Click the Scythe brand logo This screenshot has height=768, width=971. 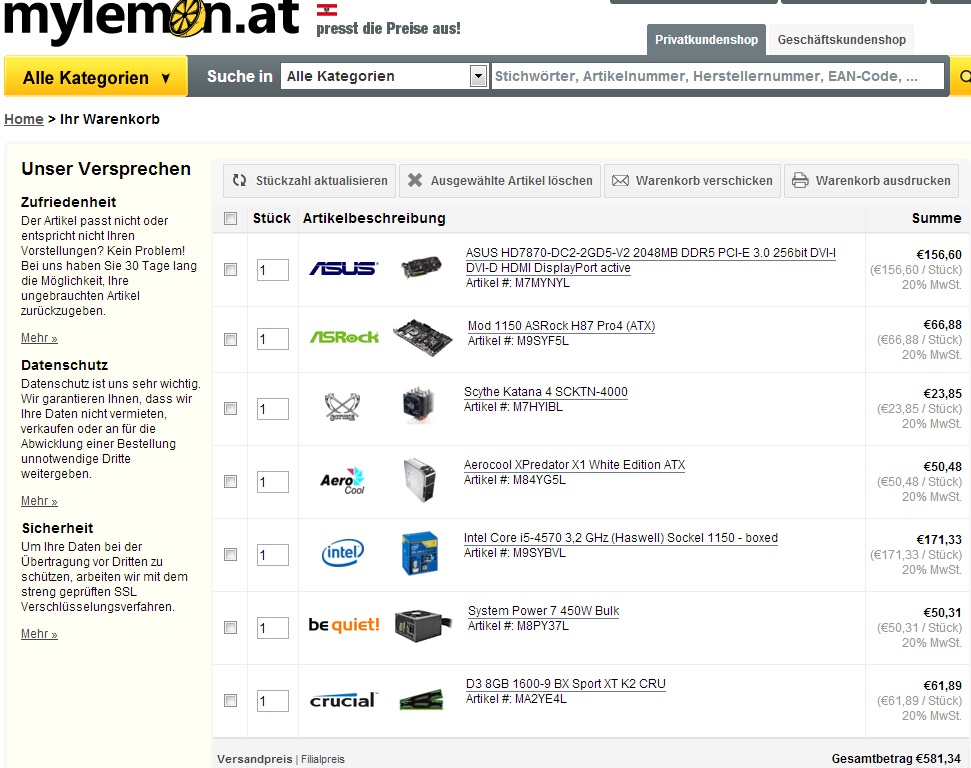[x=342, y=407]
